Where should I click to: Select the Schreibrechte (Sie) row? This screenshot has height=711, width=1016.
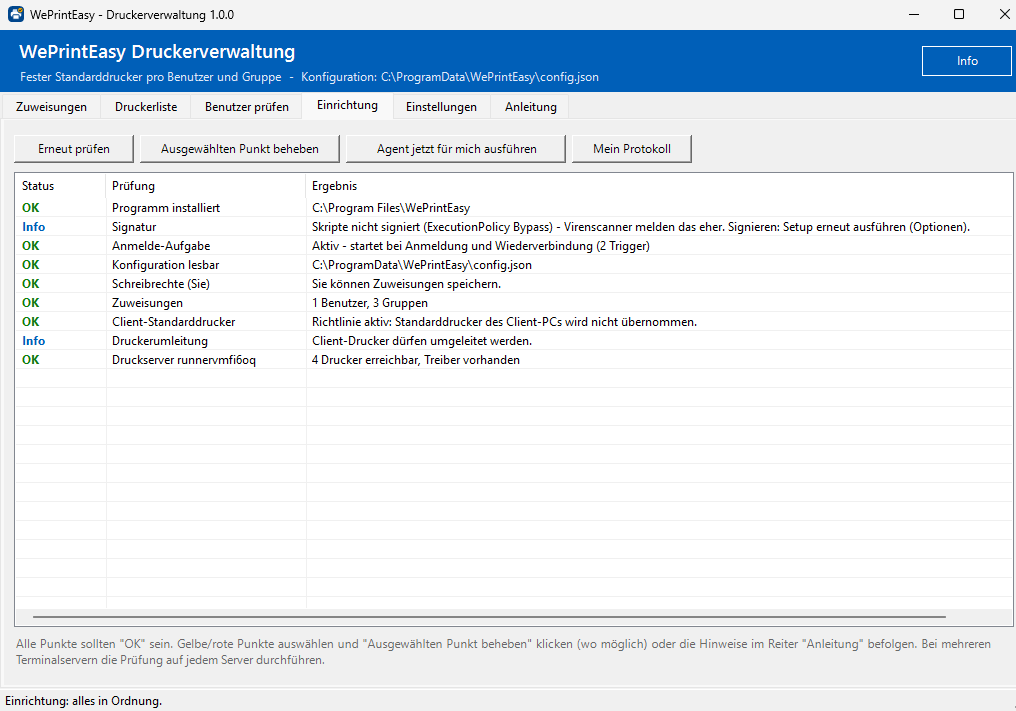[513, 284]
